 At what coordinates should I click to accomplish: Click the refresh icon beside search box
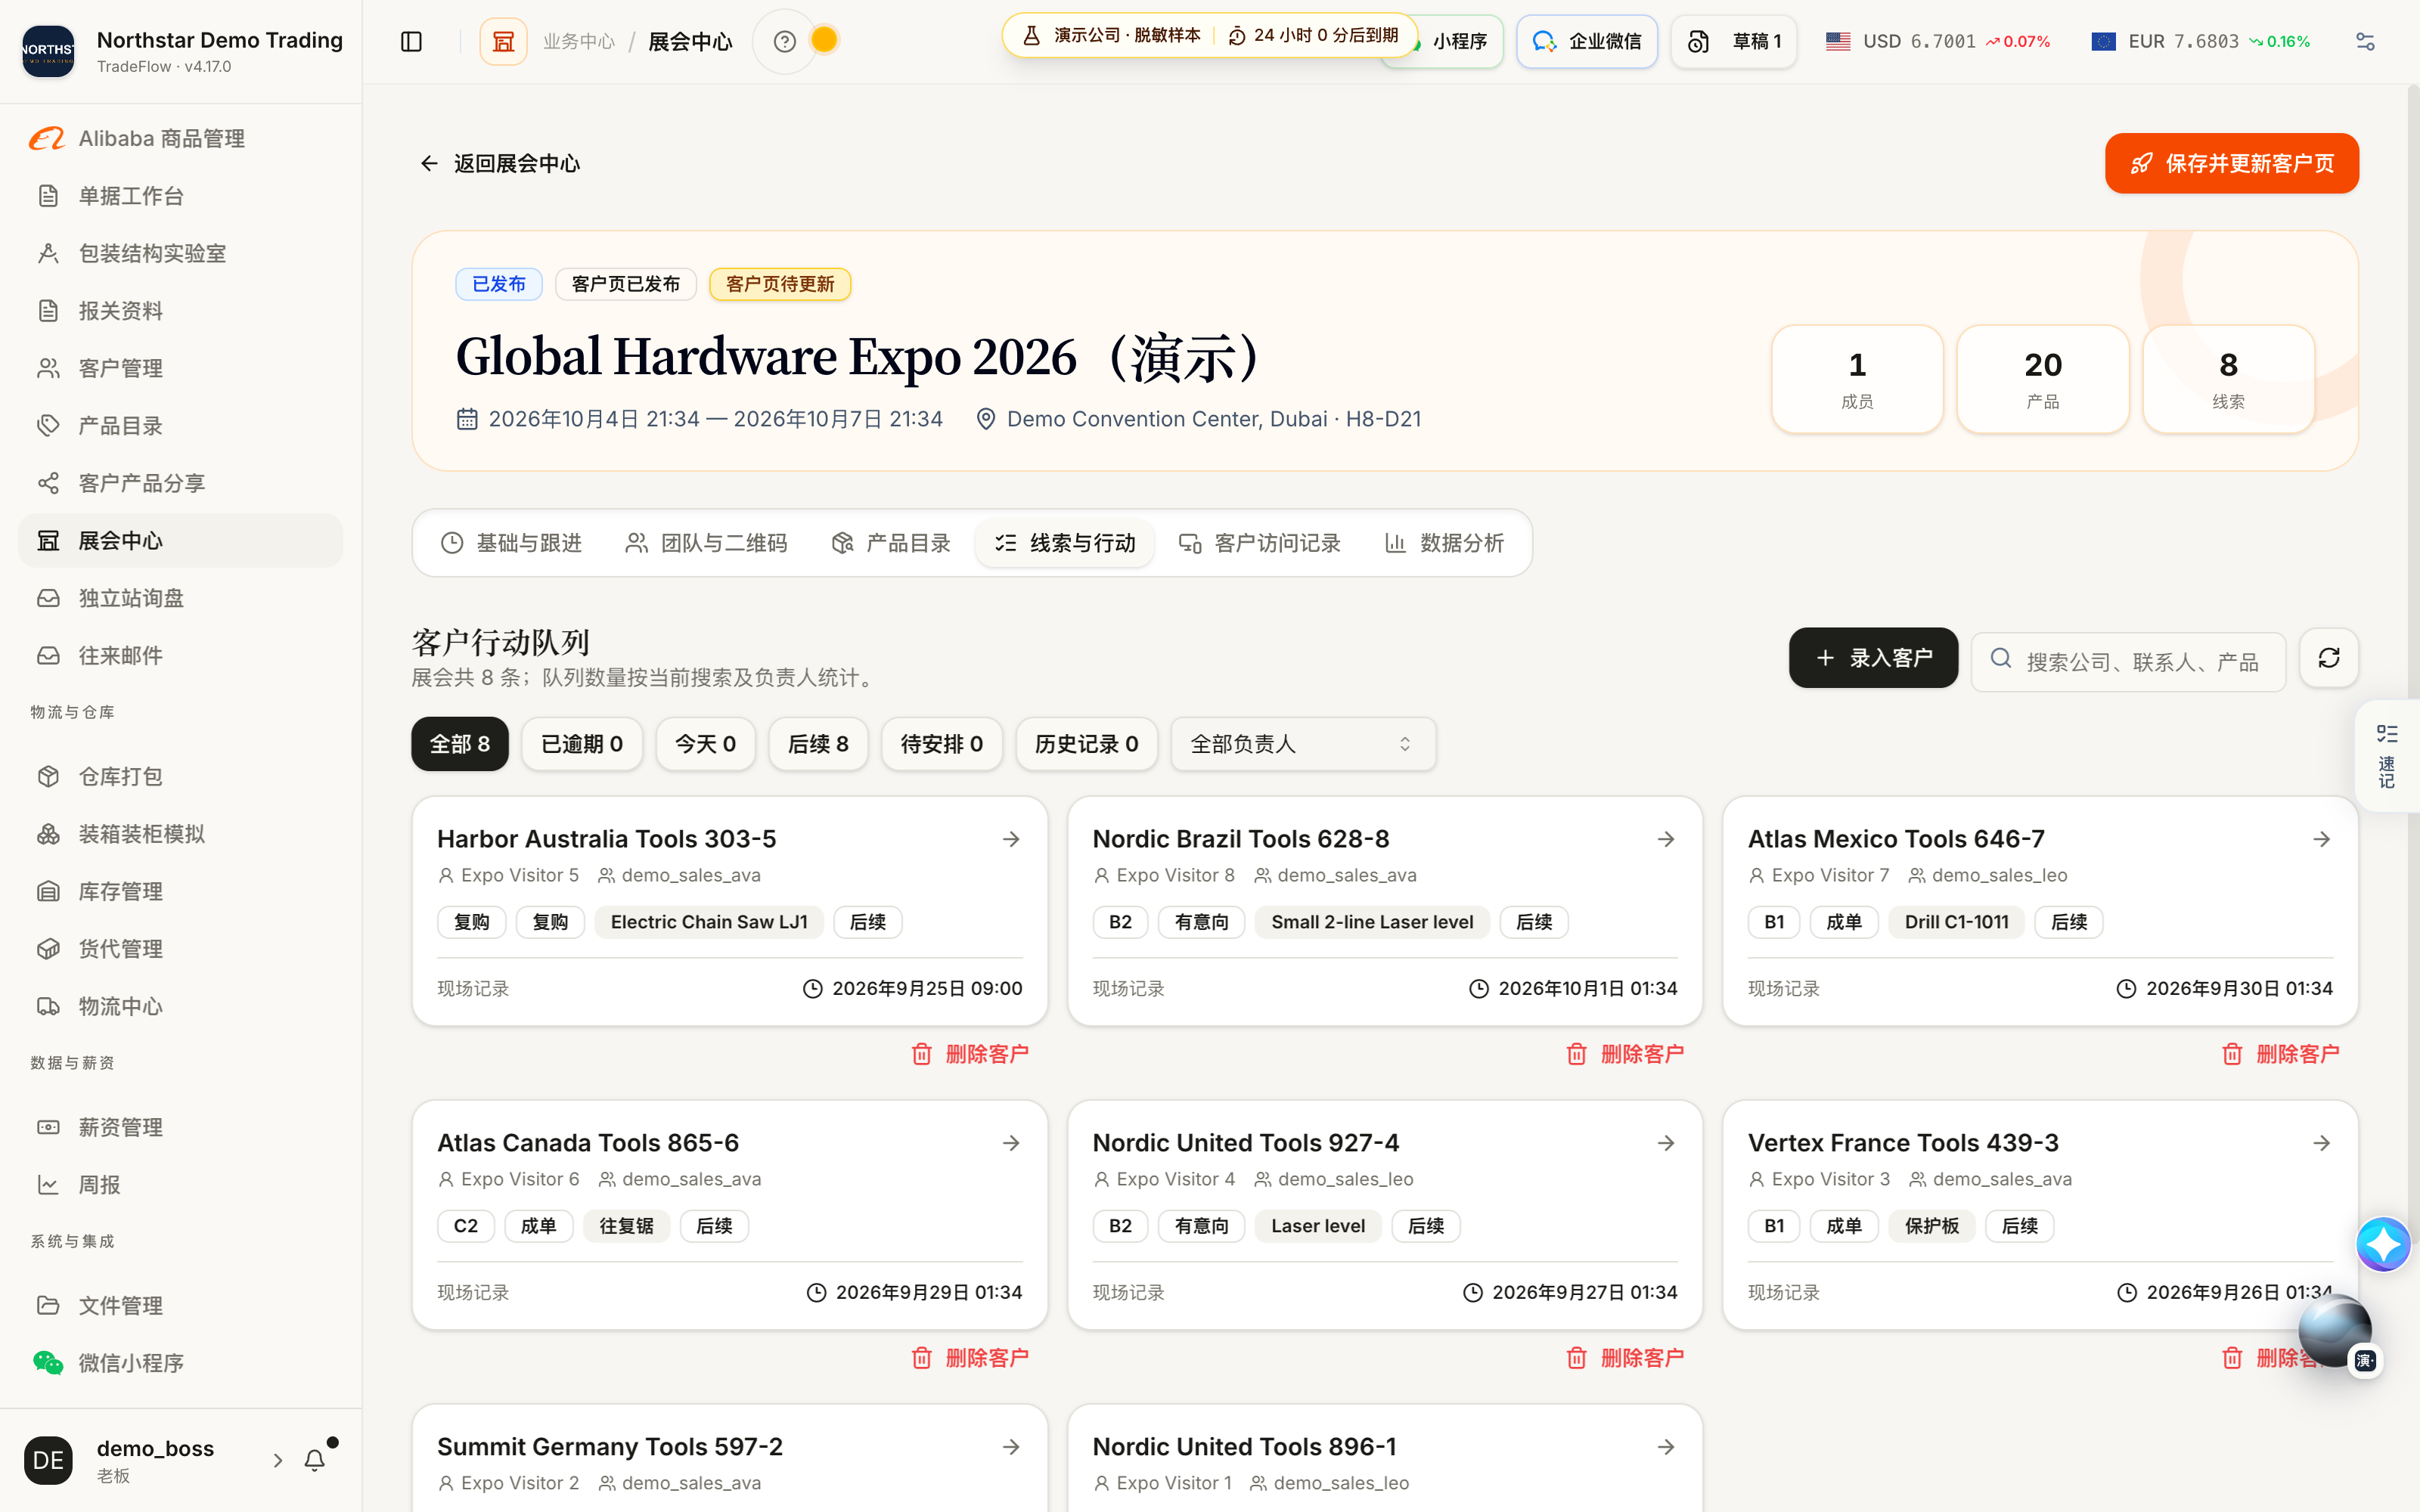click(x=2329, y=658)
